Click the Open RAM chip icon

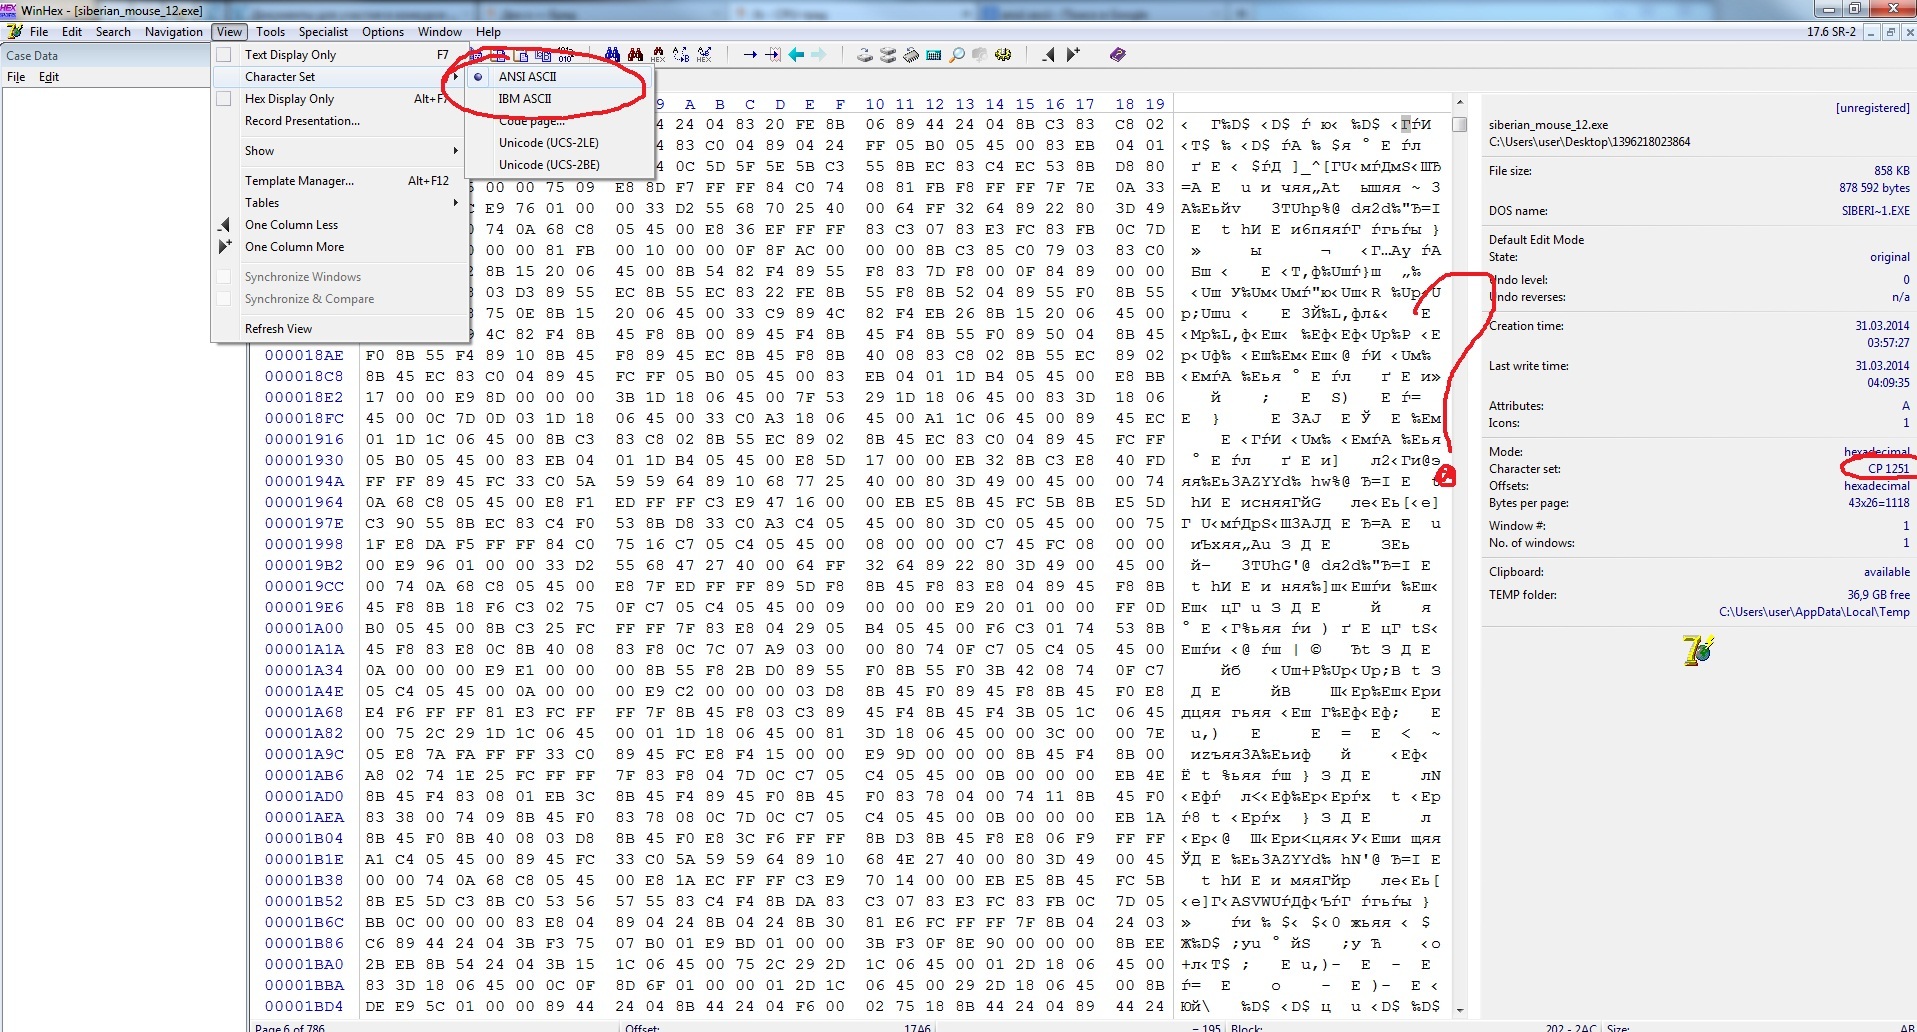pos(911,55)
